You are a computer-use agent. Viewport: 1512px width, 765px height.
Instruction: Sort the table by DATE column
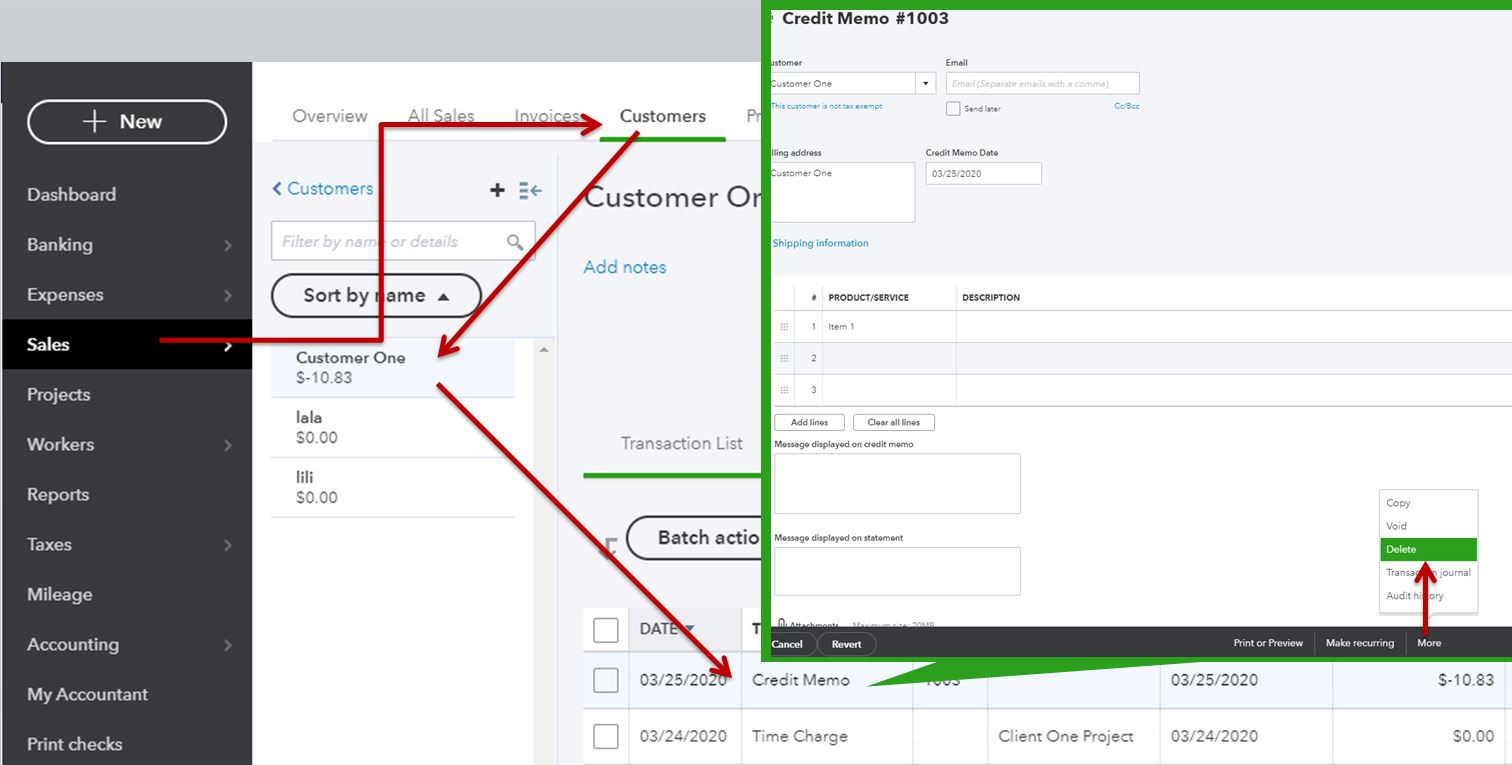tap(667, 629)
